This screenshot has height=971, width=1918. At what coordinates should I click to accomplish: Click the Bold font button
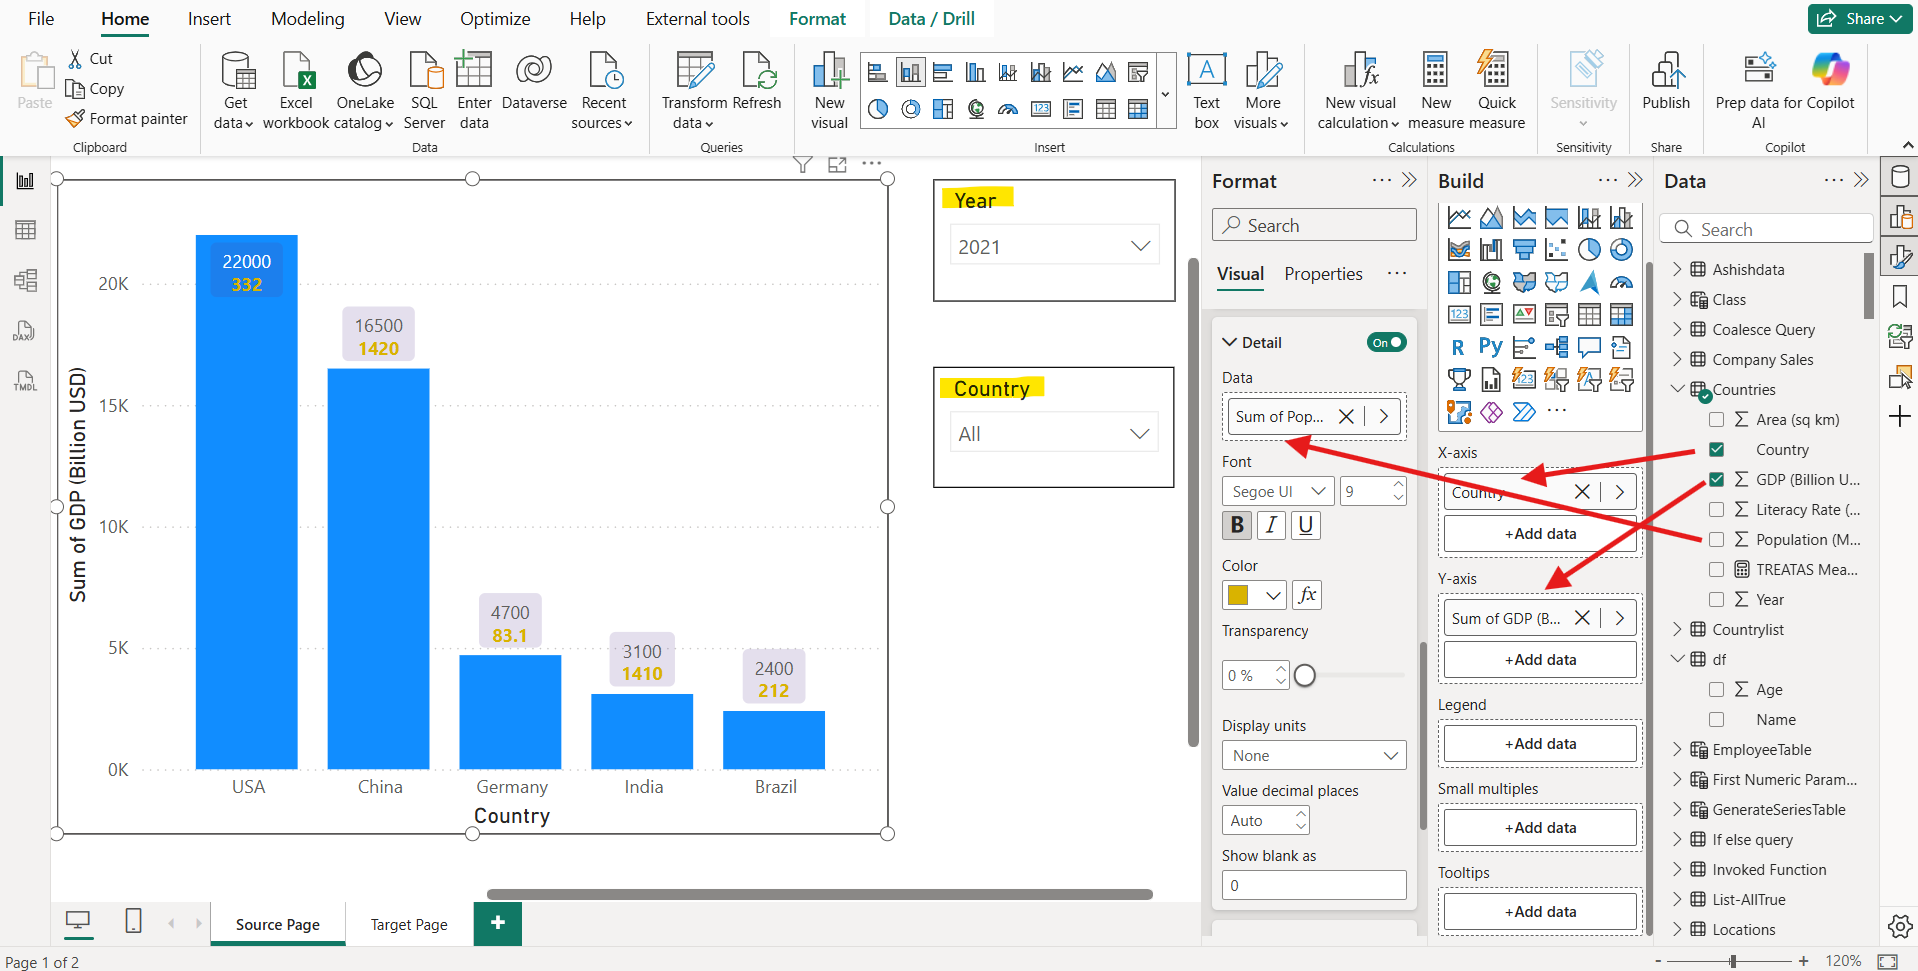click(1237, 525)
